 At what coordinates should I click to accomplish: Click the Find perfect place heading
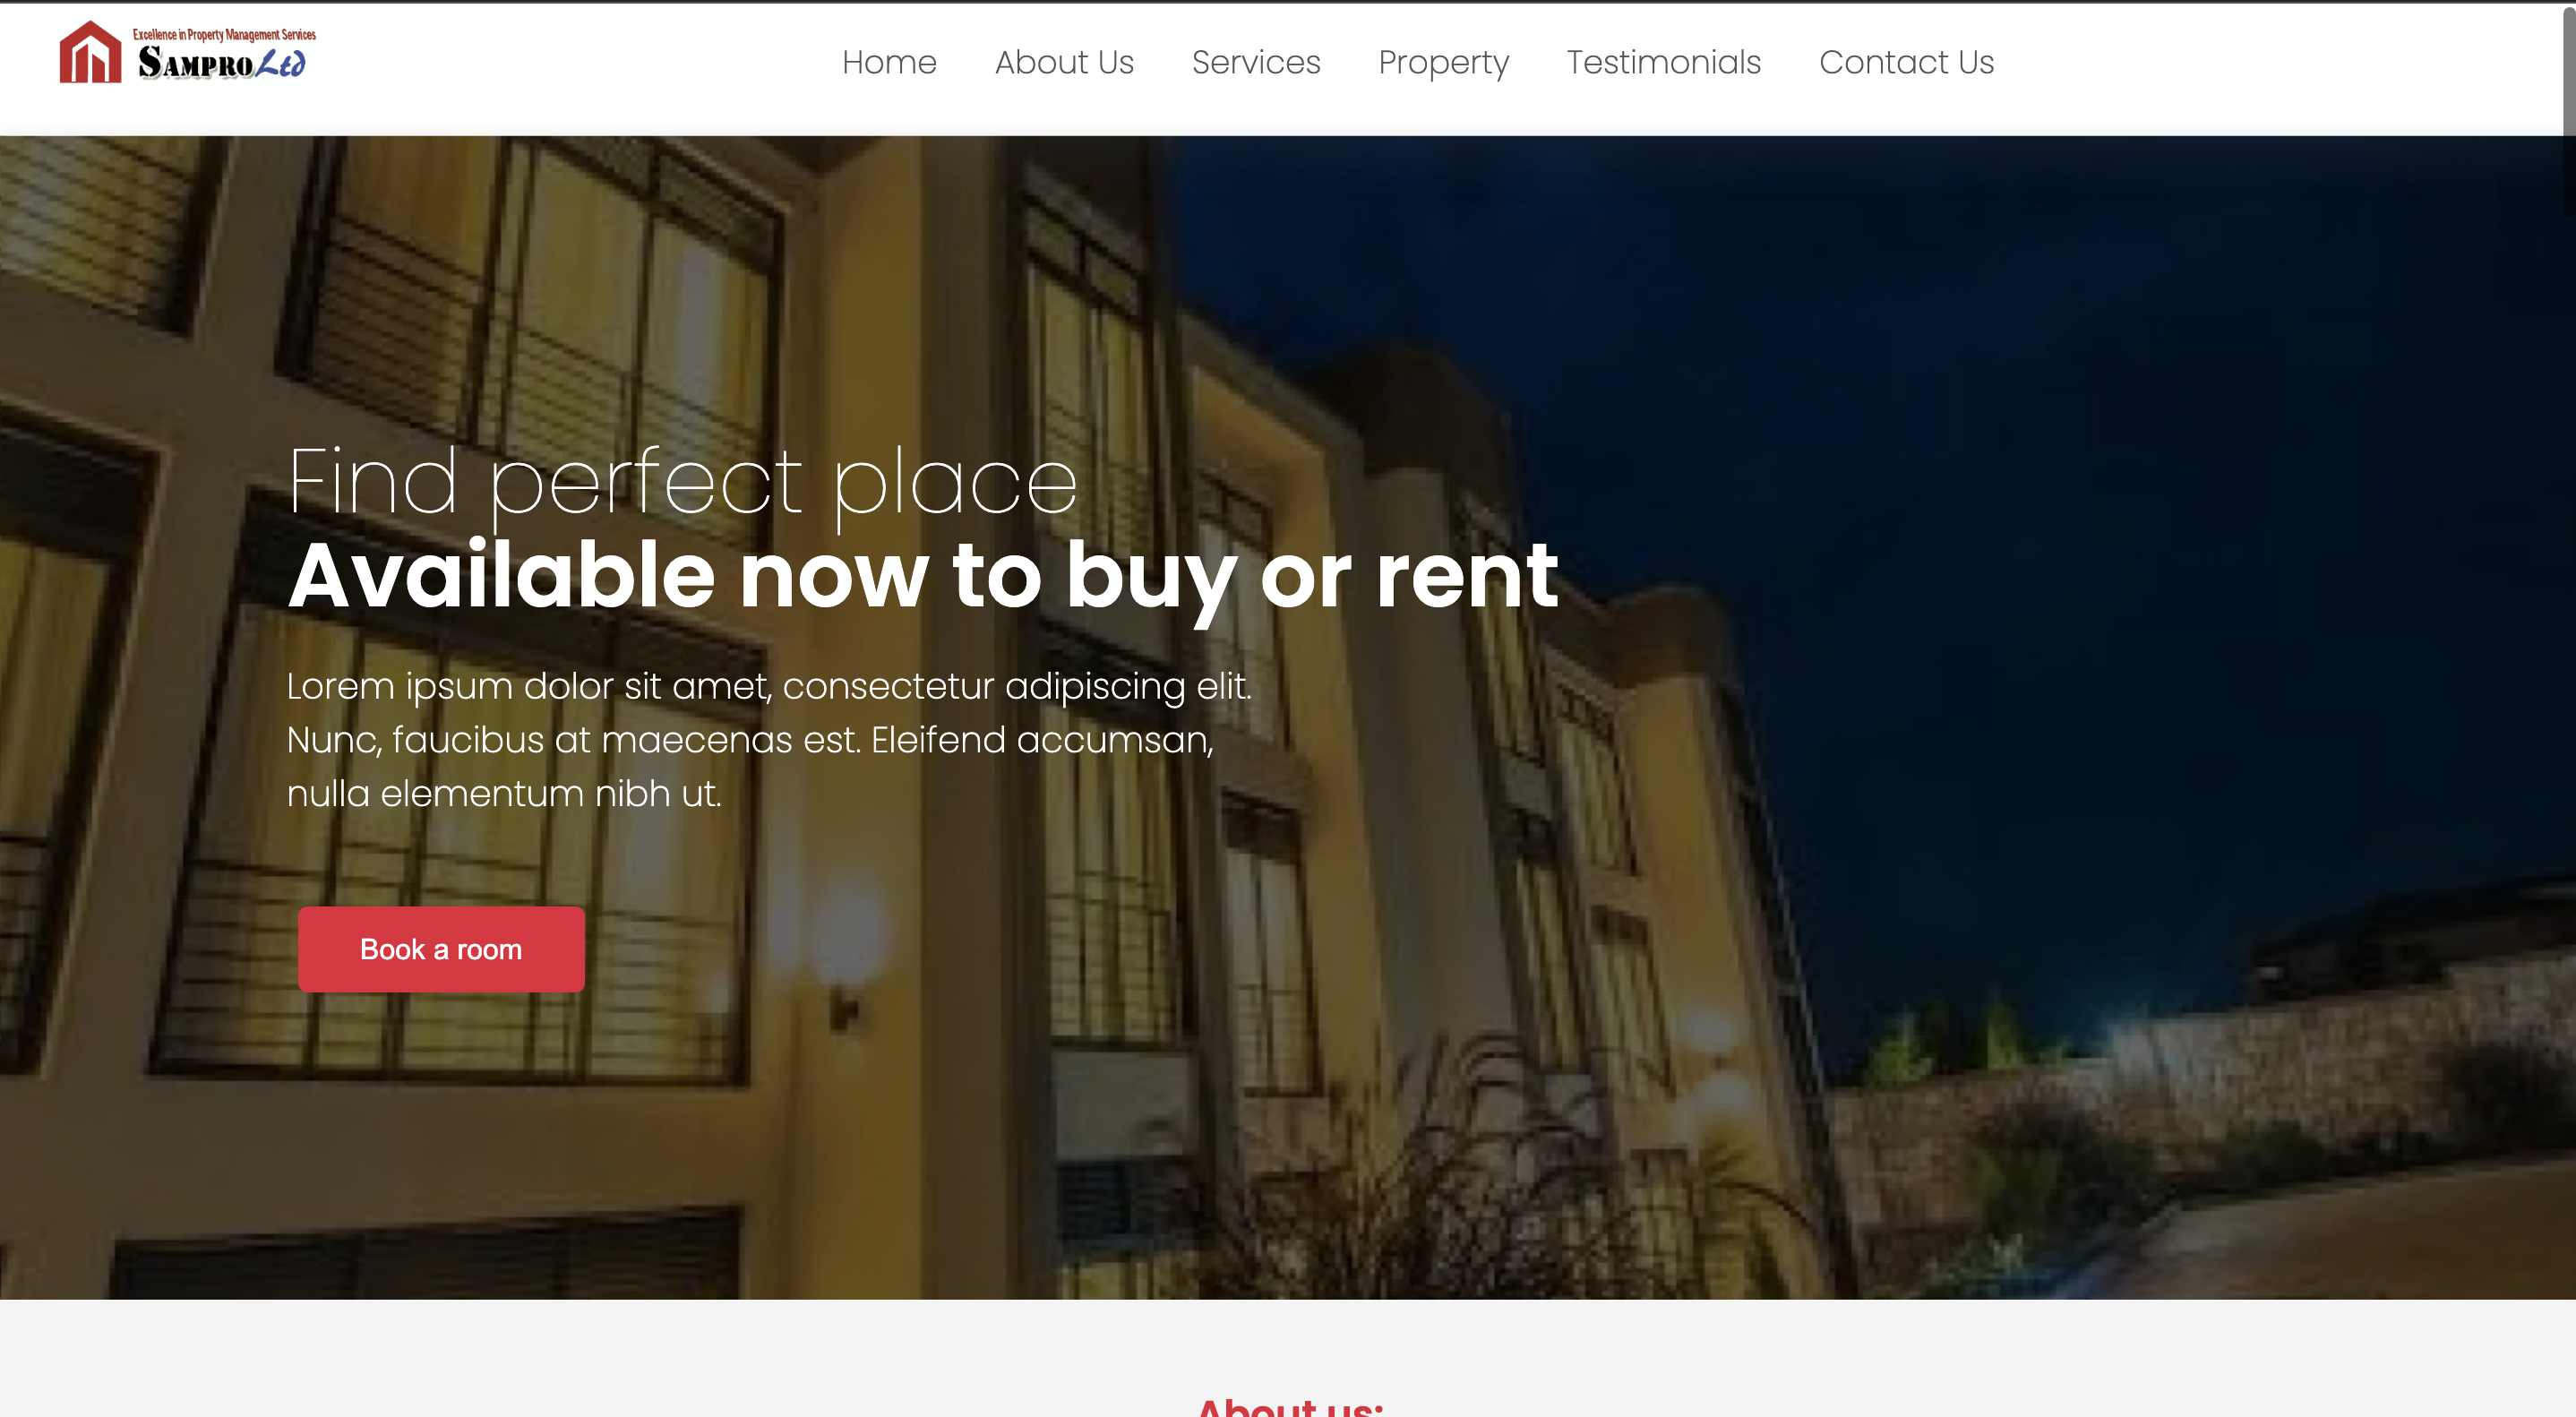(x=682, y=483)
